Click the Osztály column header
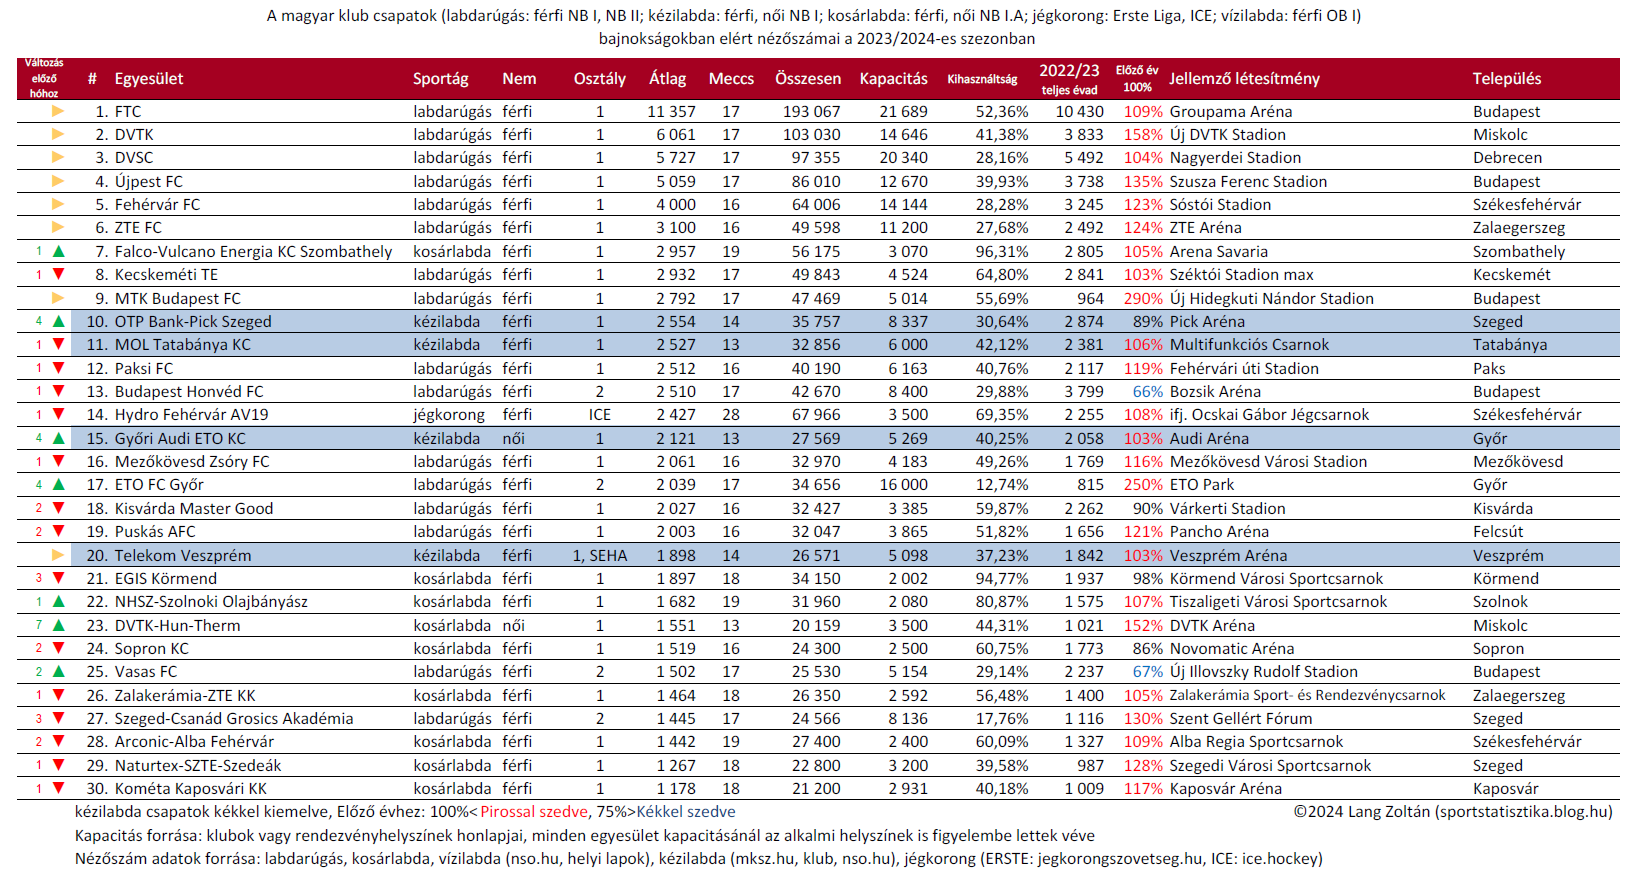Image resolution: width=1640 pixels, height=880 pixels. 600,78
